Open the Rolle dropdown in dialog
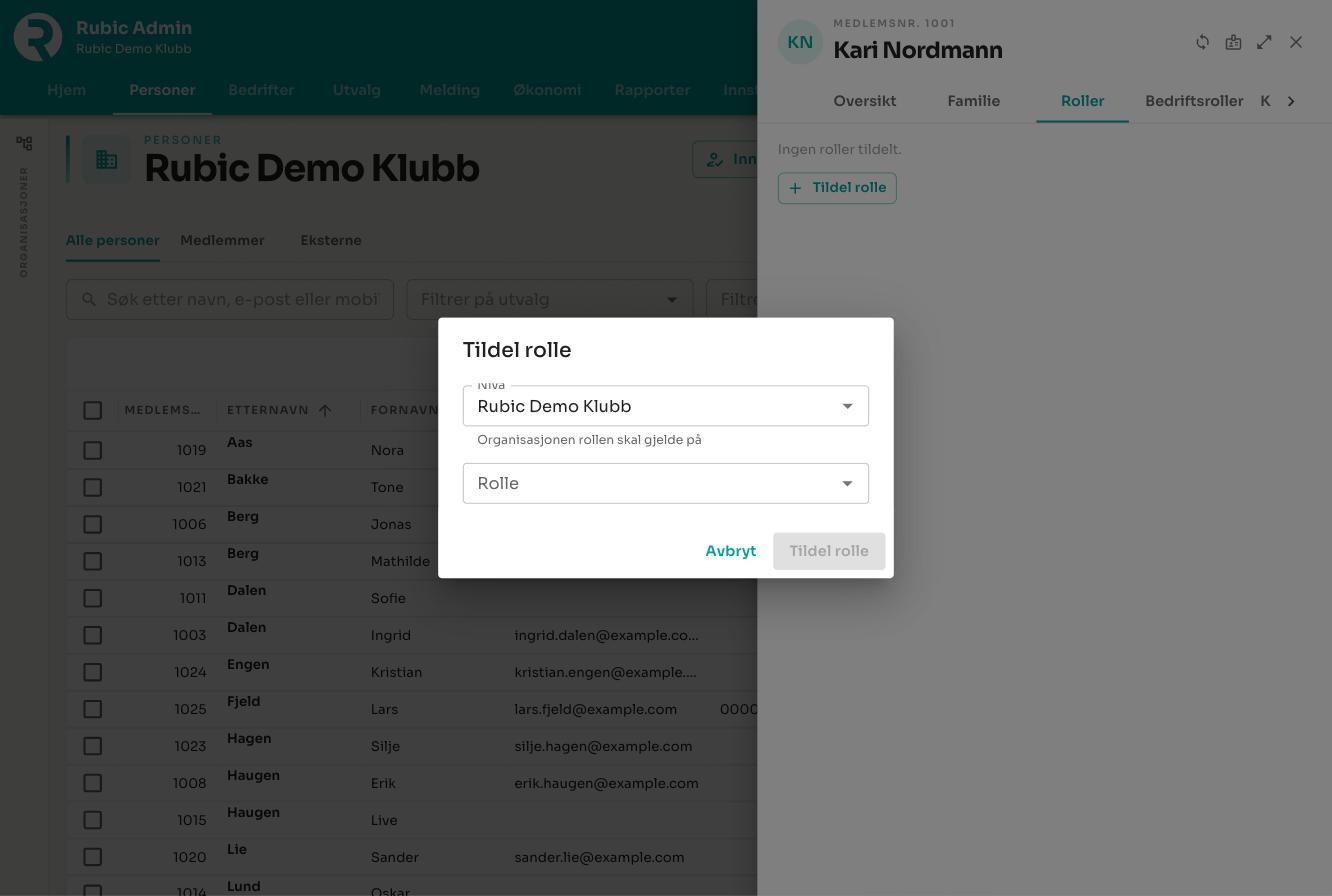 pos(666,483)
